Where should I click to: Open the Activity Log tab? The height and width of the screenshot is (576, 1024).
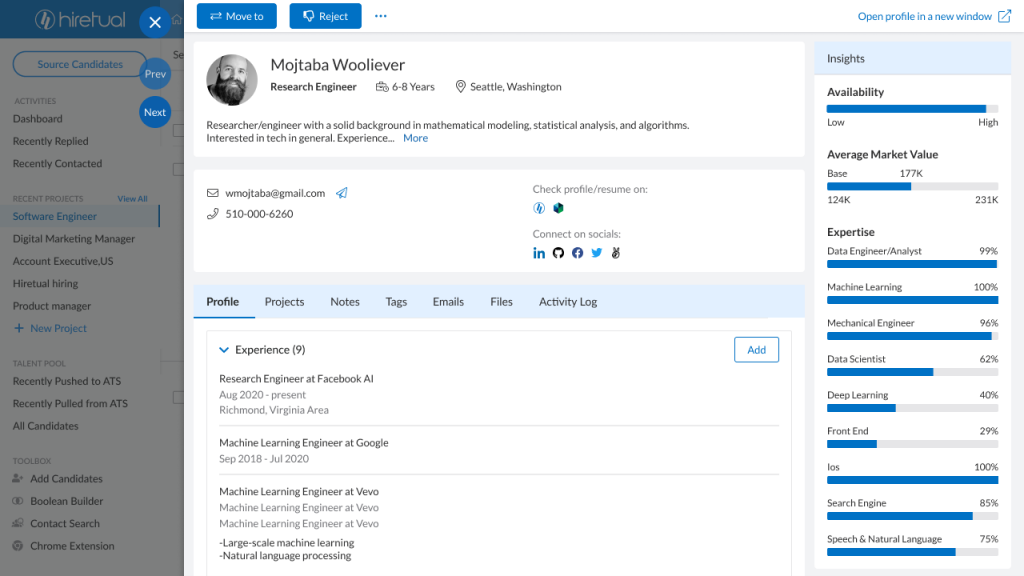click(x=568, y=302)
